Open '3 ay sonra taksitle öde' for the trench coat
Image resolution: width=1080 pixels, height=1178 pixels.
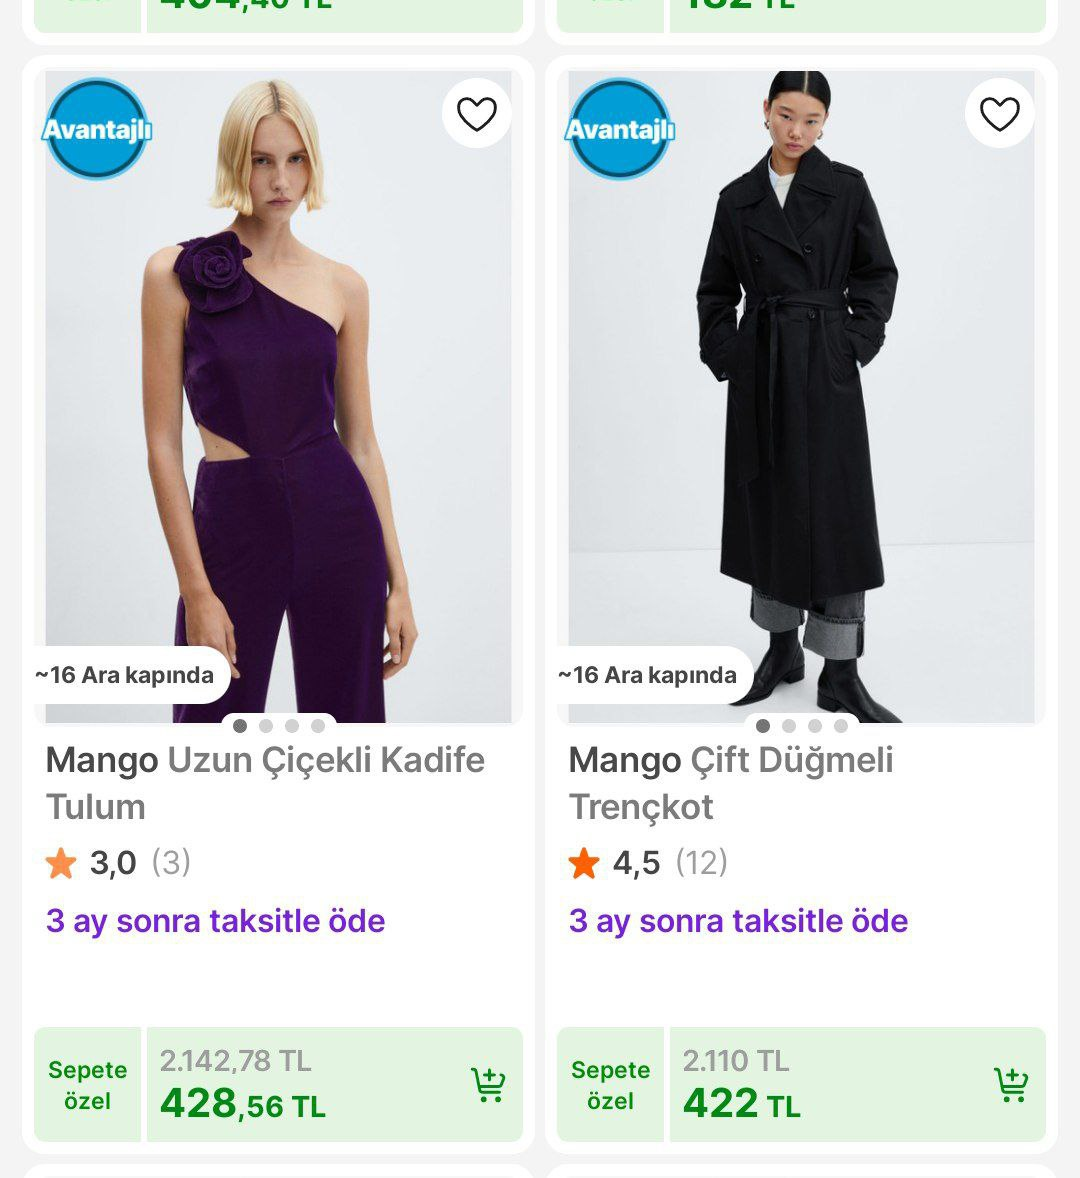(x=738, y=921)
